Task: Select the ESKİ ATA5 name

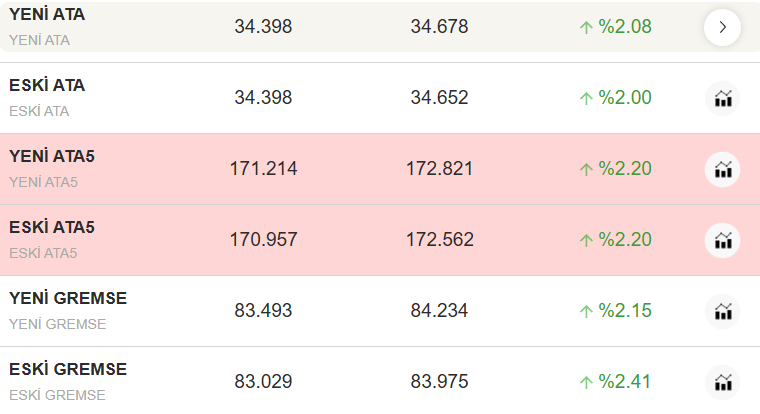Action: pos(52,228)
